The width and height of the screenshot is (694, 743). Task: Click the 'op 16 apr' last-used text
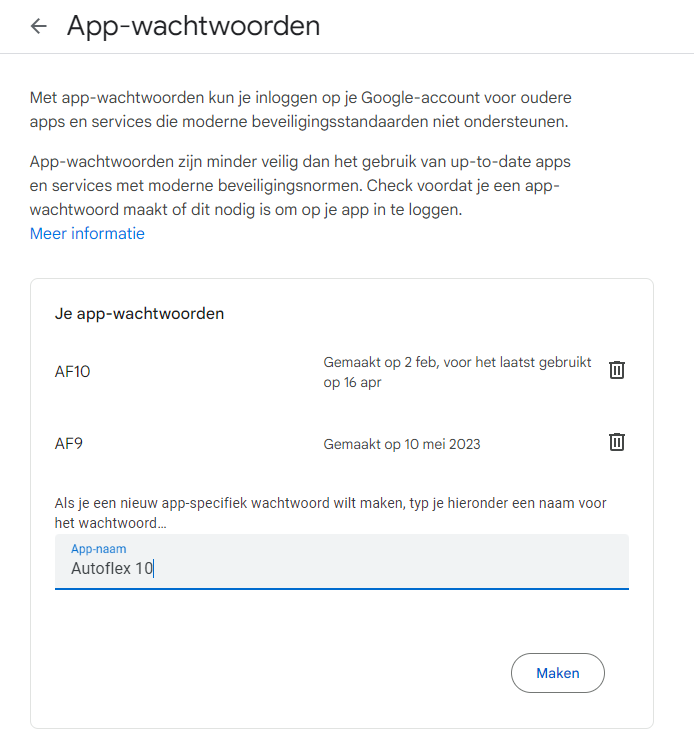(352, 382)
